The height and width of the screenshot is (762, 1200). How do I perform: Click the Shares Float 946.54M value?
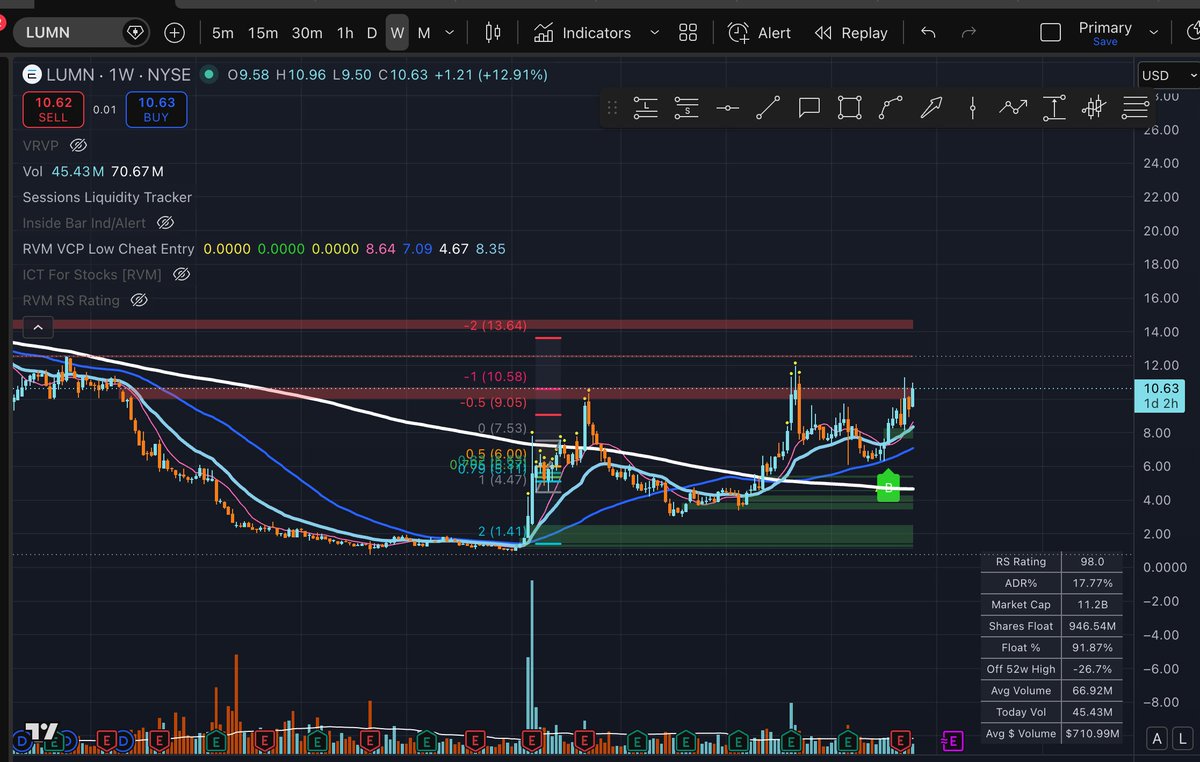(1093, 626)
